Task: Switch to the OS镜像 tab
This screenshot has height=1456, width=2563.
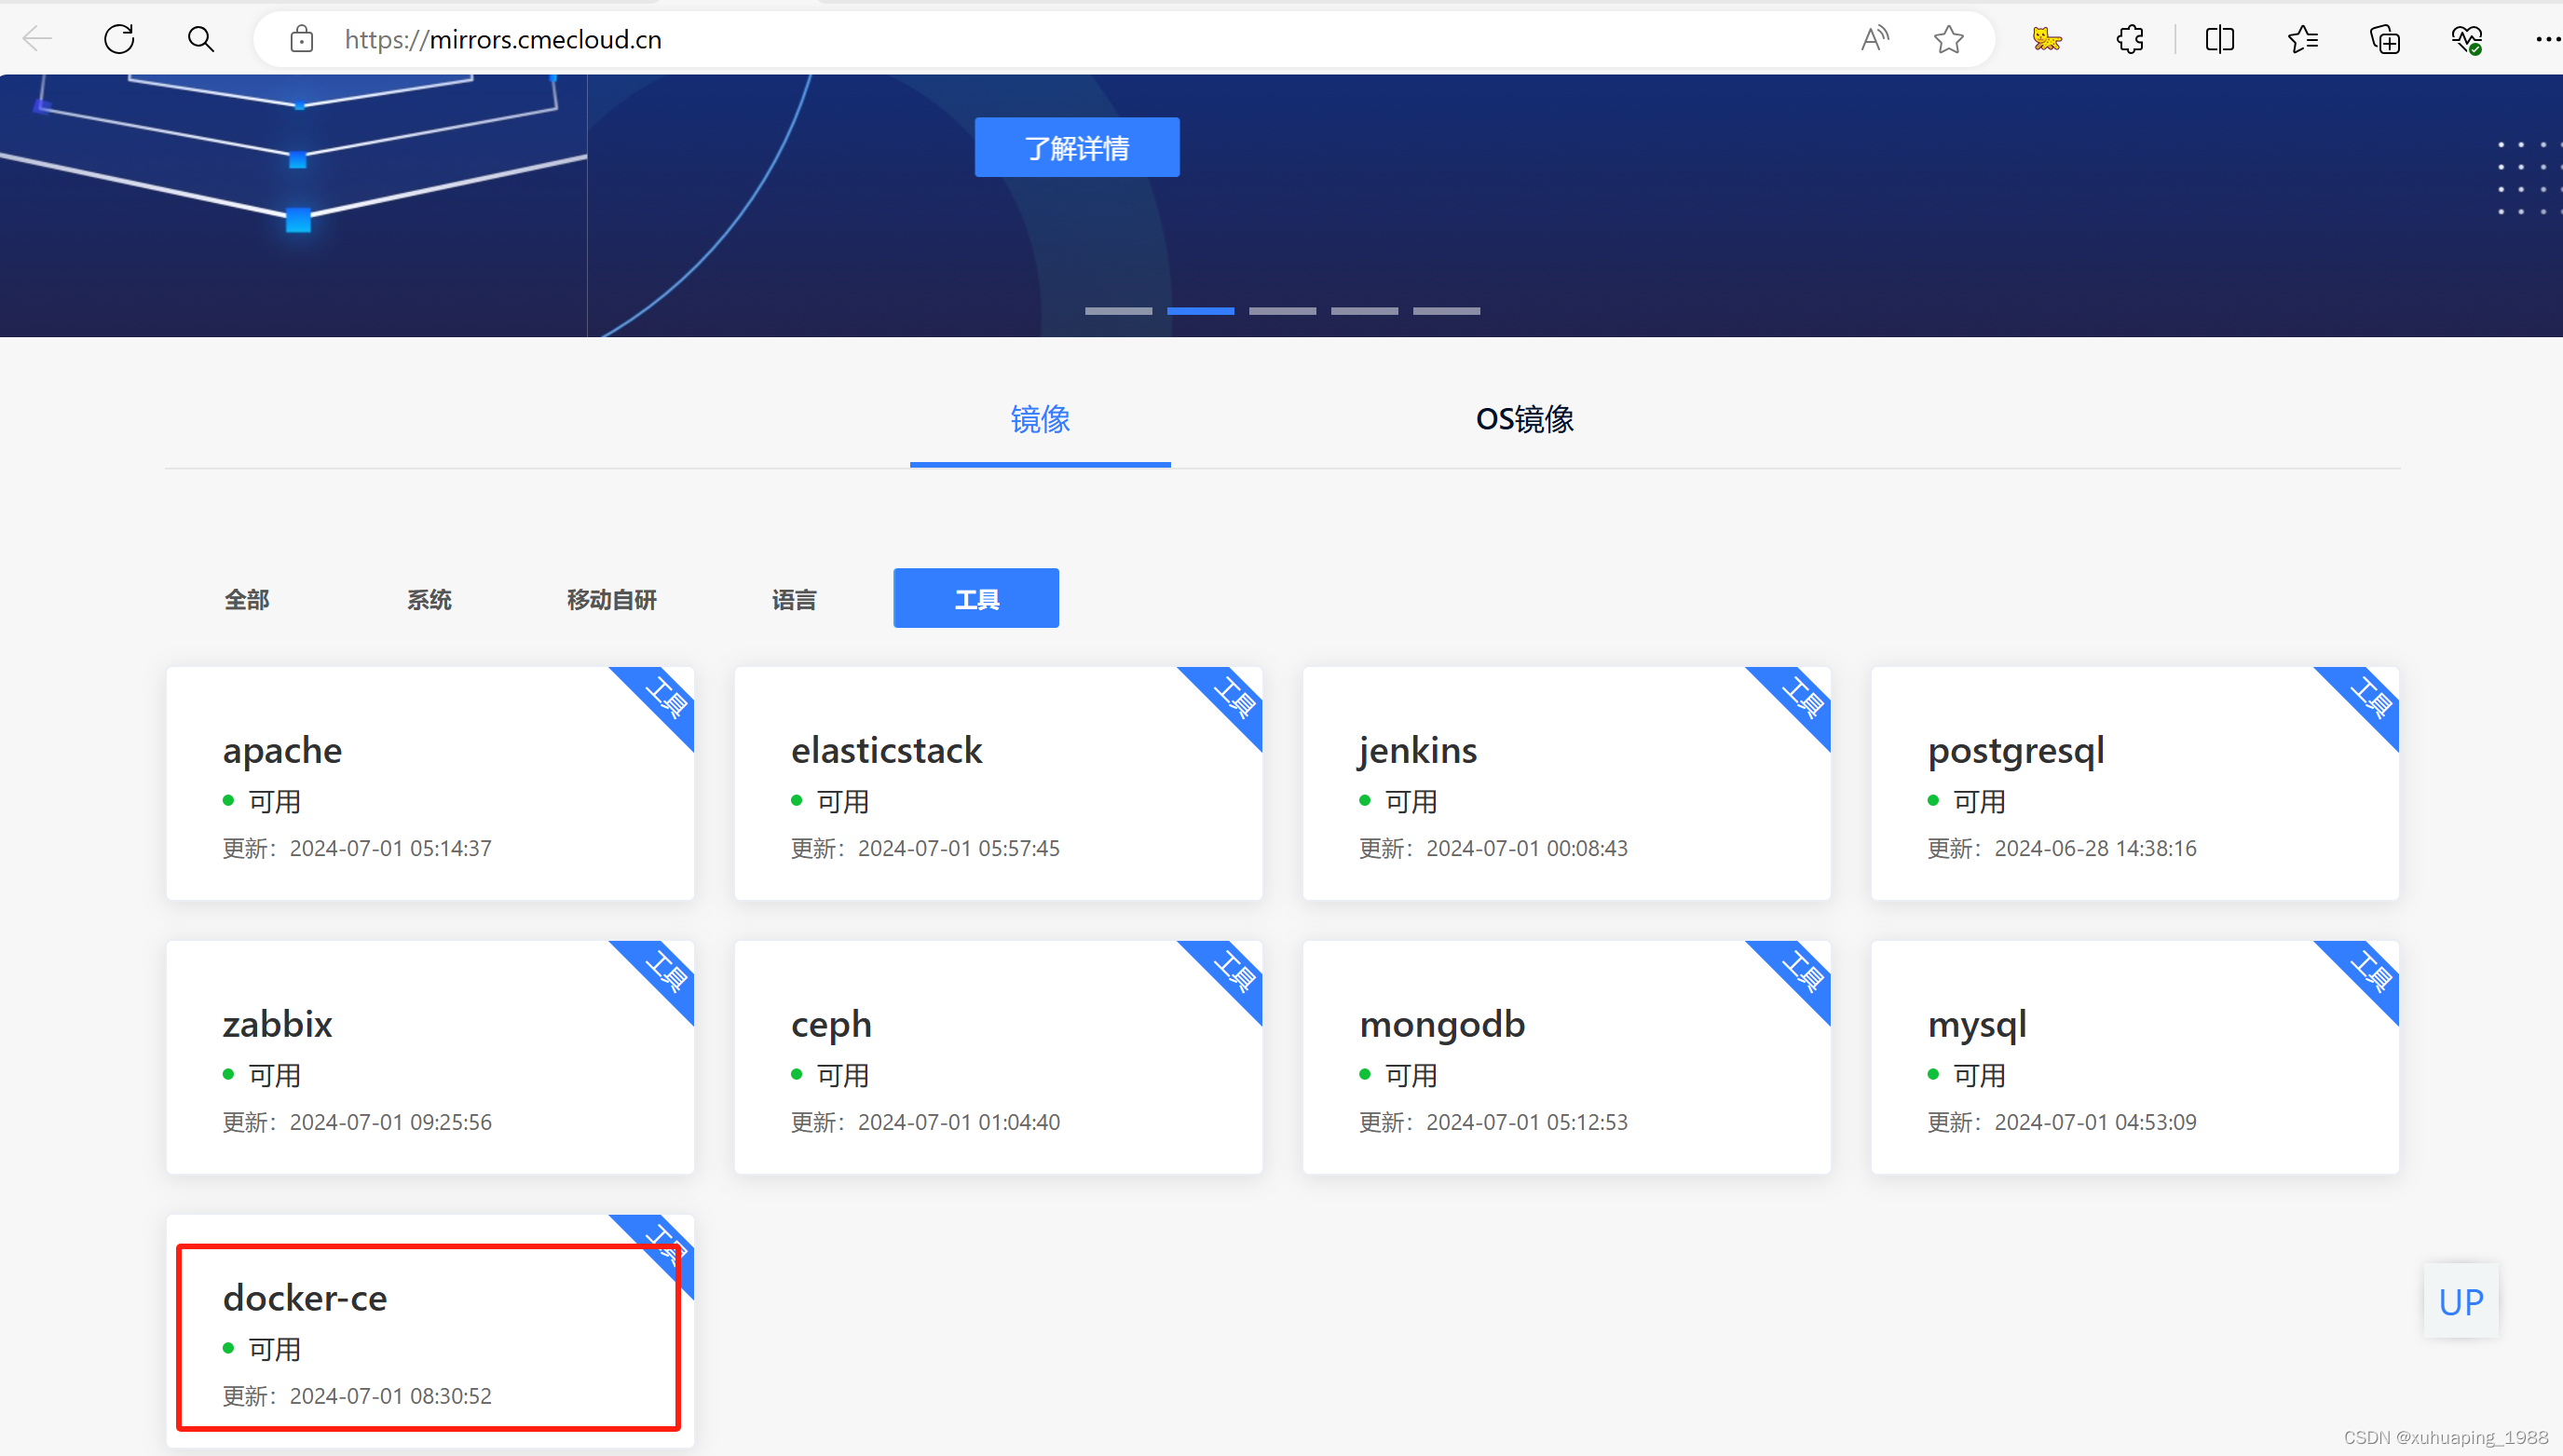Action: click(1525, 419)
